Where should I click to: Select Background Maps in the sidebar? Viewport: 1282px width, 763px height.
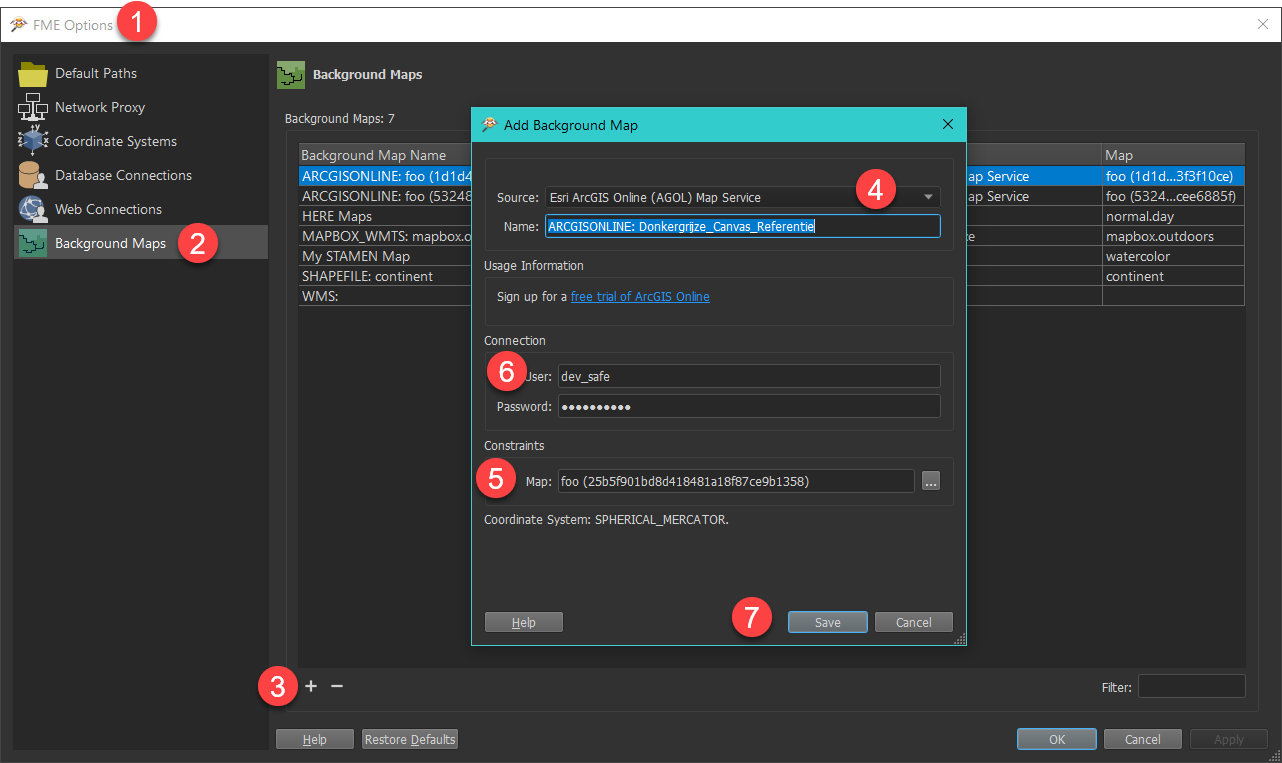[141, 243]
